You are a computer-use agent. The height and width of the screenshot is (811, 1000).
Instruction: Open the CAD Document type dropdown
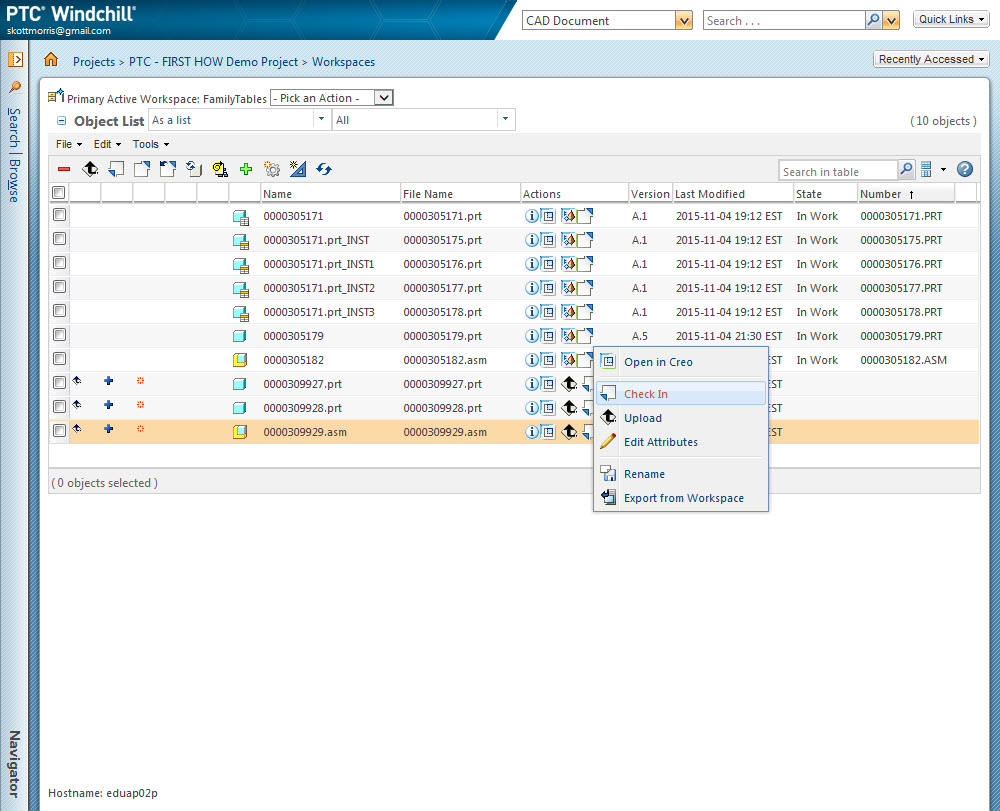(x=684, y=20)
